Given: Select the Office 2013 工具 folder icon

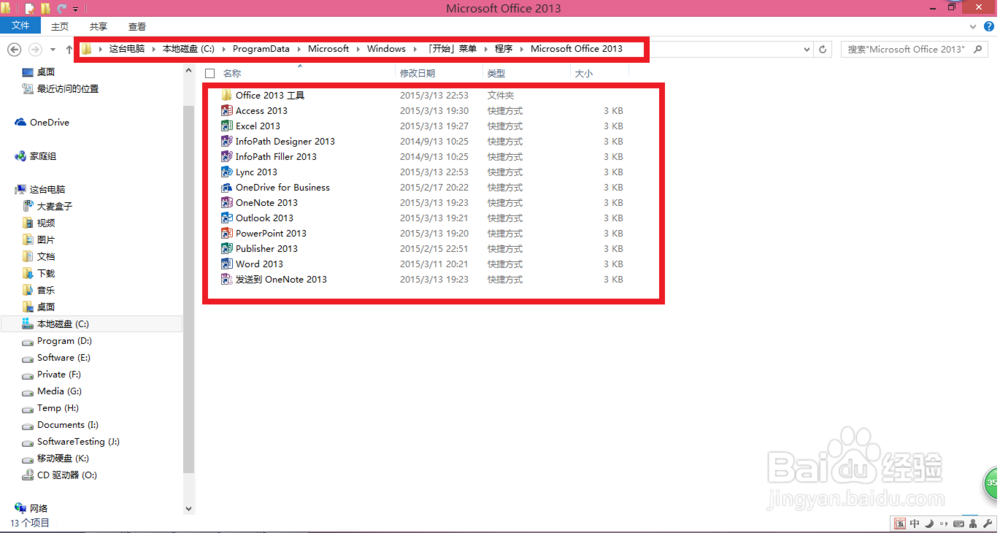Looking at the screenshot, I should [226, 95].
